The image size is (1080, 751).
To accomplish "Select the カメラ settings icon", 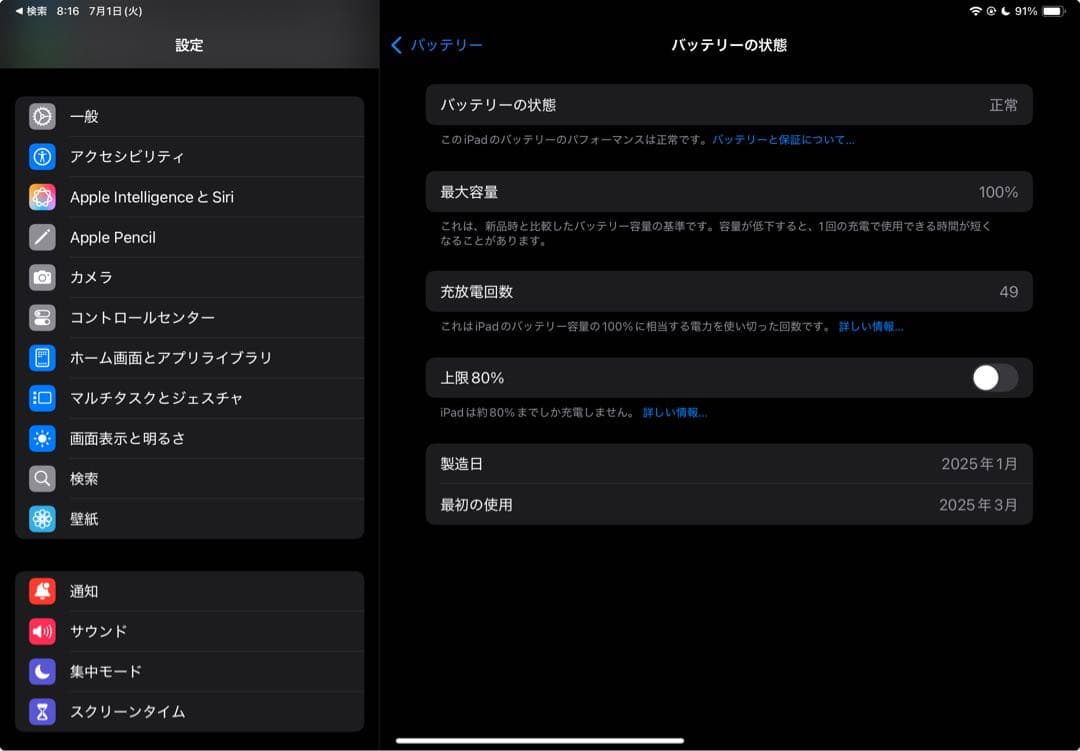I will tap(41, 278).
